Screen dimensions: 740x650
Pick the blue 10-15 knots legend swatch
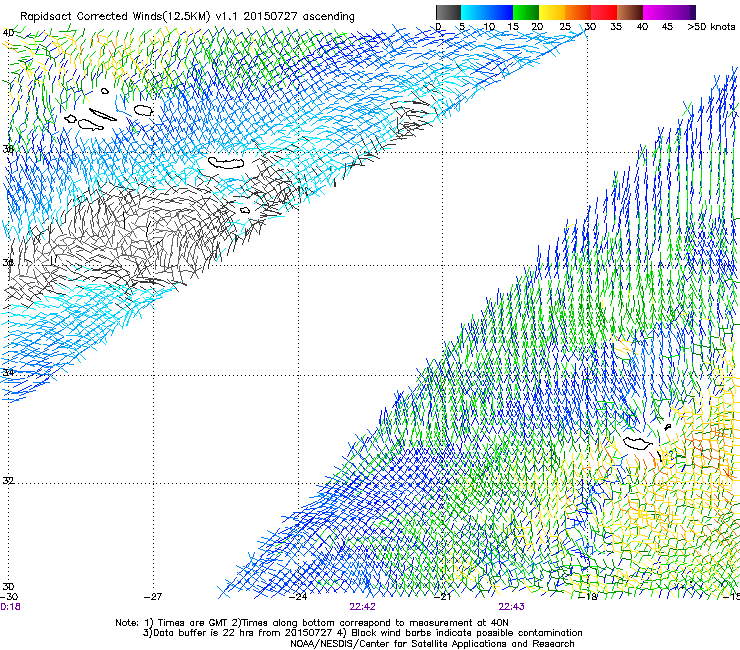(x=500, y=12)
